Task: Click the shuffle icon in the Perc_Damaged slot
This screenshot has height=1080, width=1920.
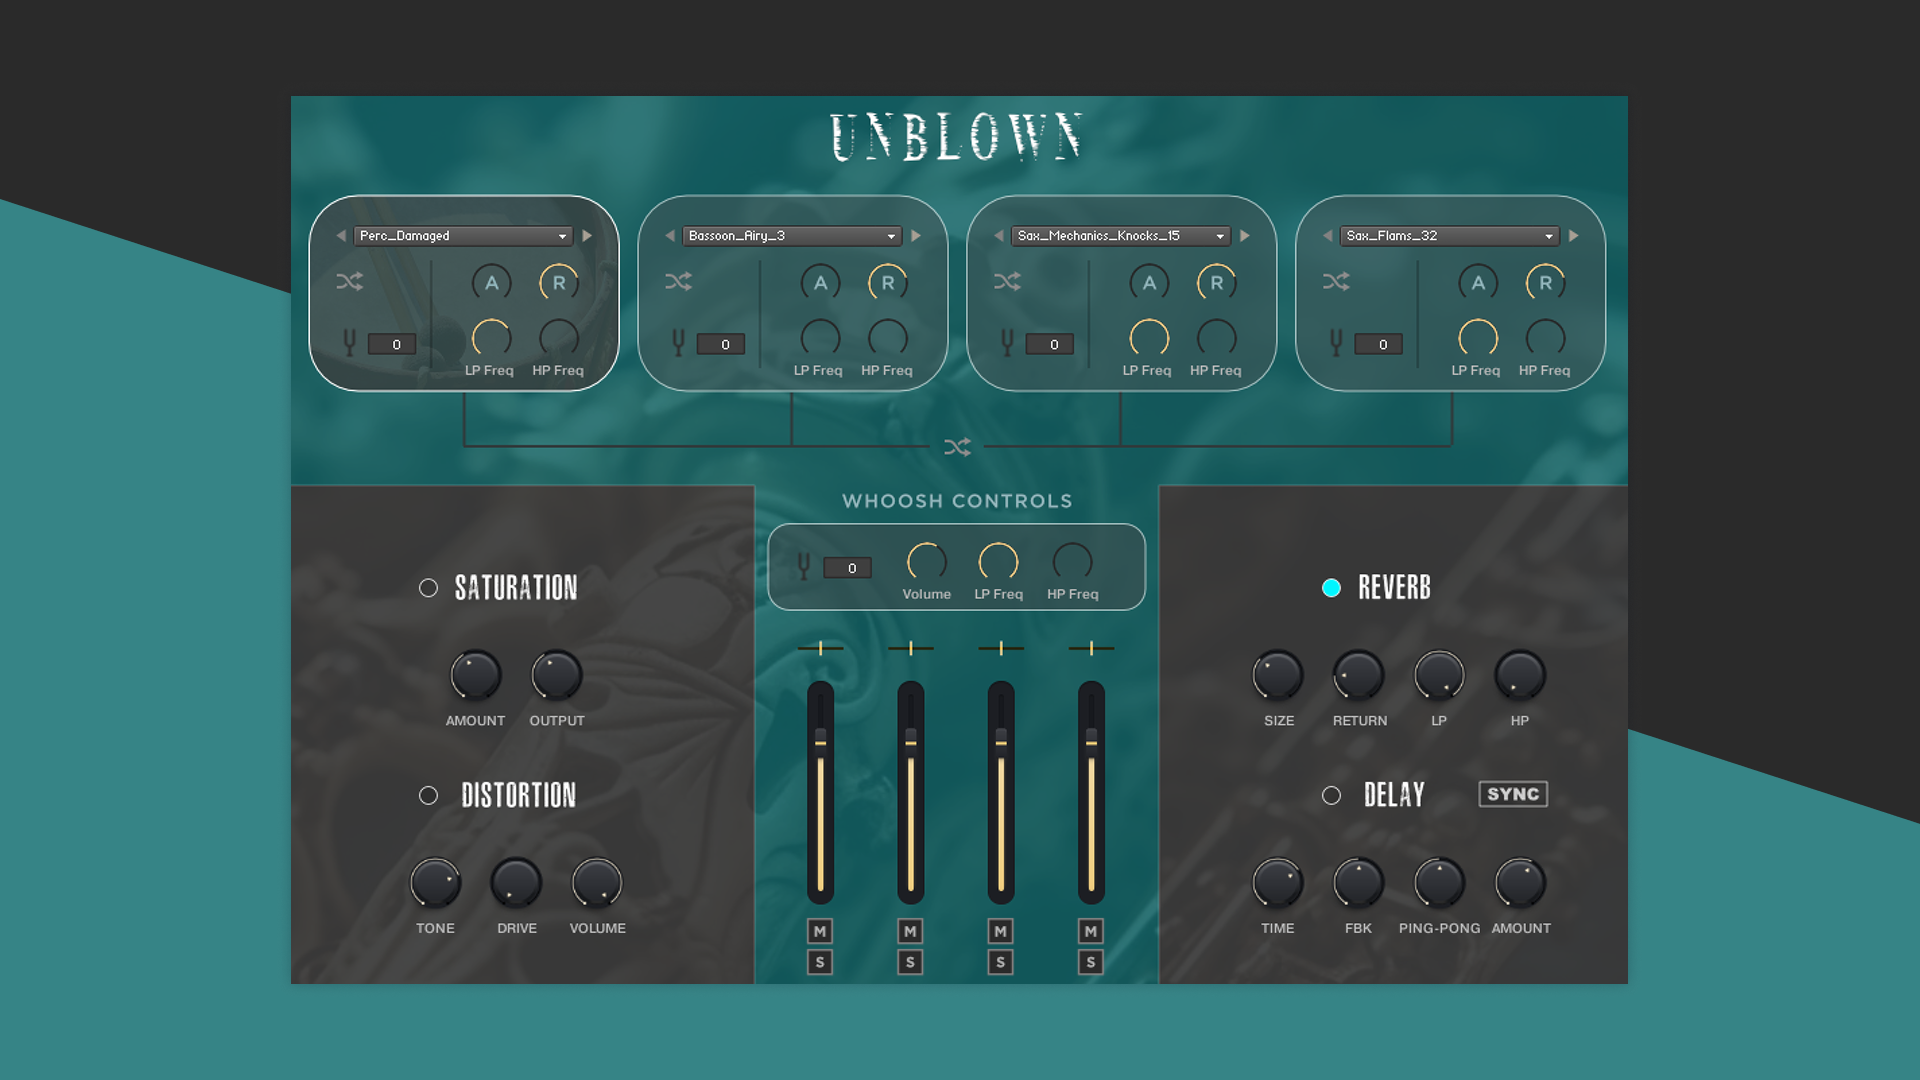Action: [x=349, y=282]
